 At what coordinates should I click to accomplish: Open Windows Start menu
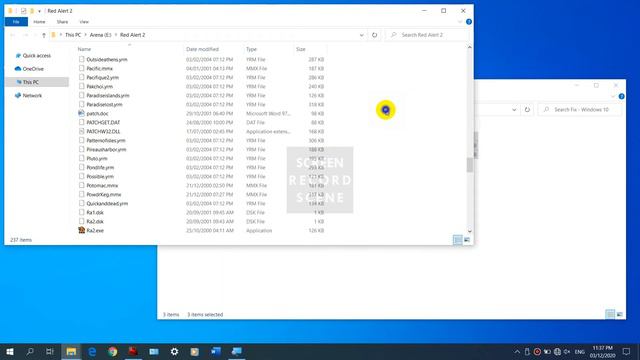tap(10, 351)
